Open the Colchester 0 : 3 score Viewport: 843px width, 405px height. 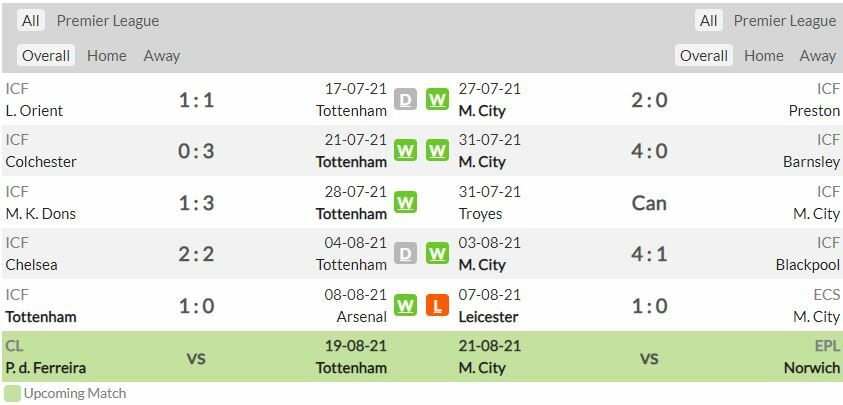[196, 151]
